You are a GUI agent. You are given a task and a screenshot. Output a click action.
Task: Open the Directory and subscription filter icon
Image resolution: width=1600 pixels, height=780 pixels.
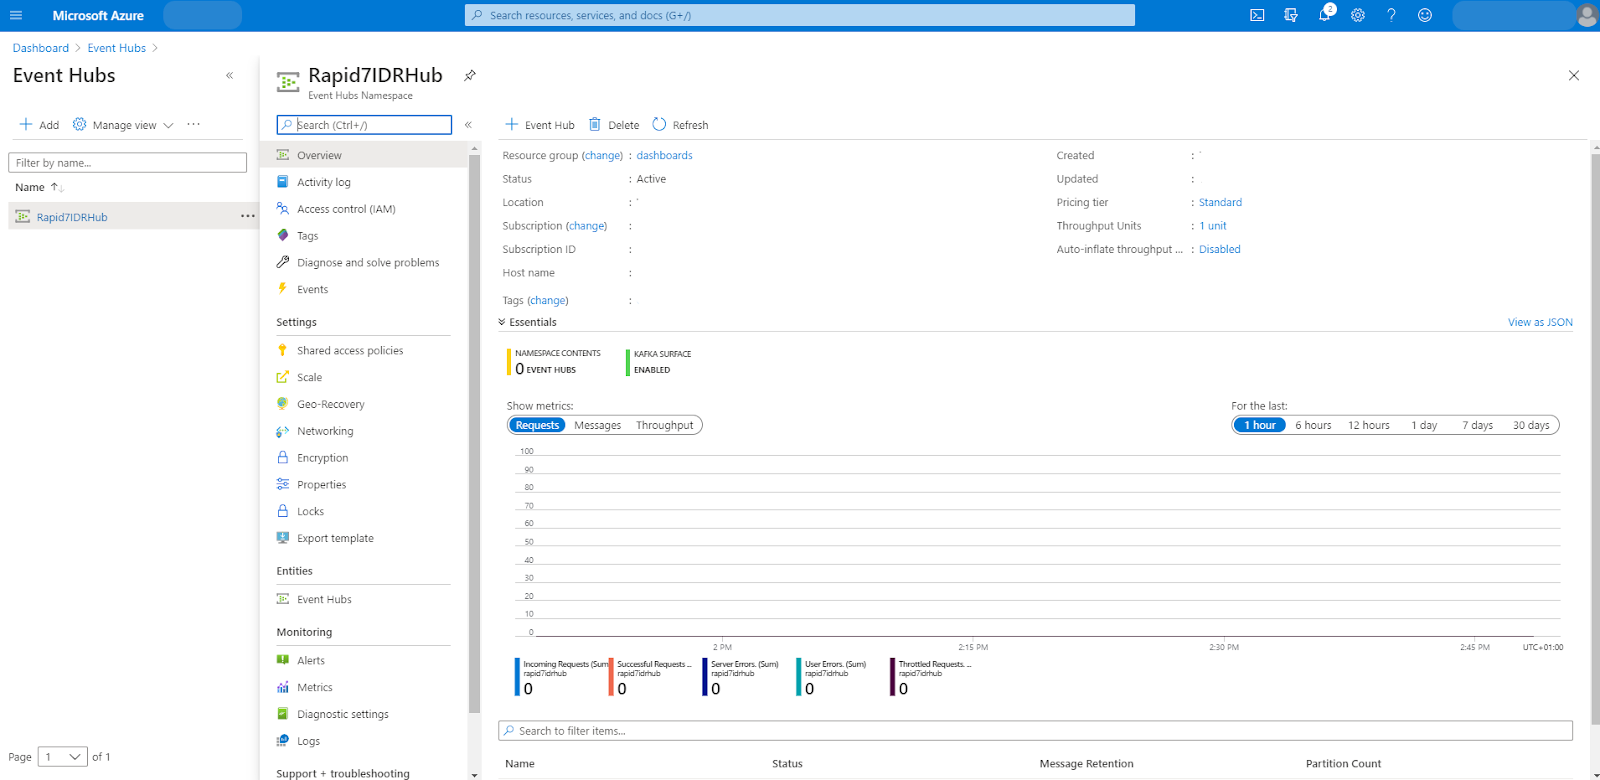1291,15
